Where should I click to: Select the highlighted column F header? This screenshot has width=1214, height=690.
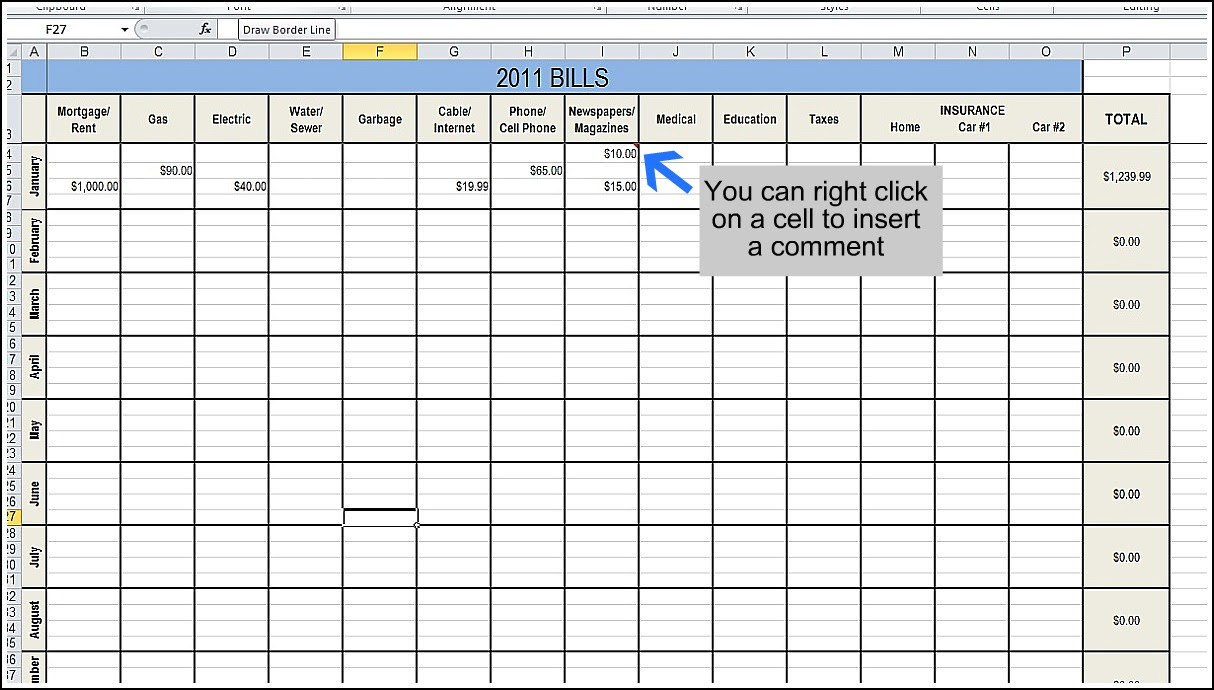[380, 50]
